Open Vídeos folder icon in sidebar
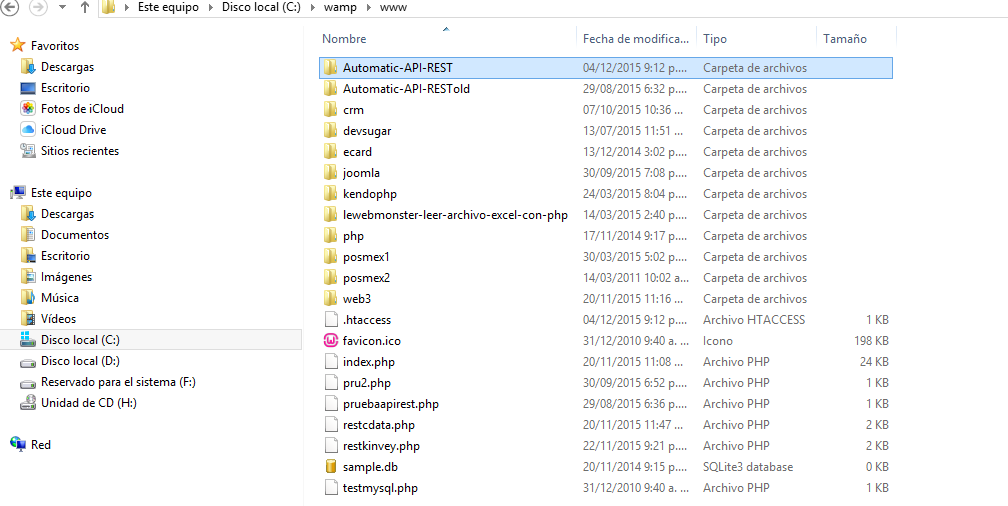The height and width of the screenshot is (506, 1008). (28, 319)
